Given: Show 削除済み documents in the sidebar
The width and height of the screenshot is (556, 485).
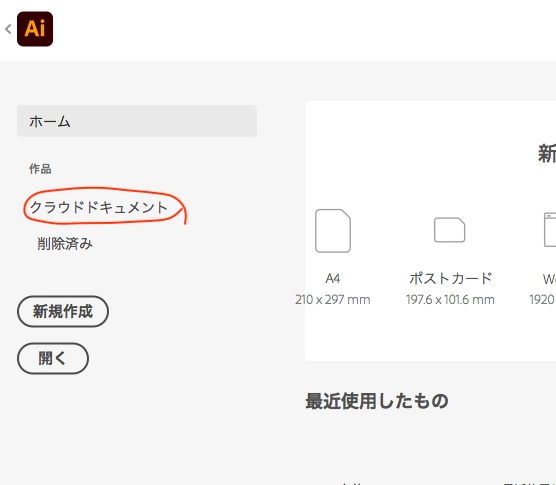Looking at the screenshot, I should (x=65, y=244).
